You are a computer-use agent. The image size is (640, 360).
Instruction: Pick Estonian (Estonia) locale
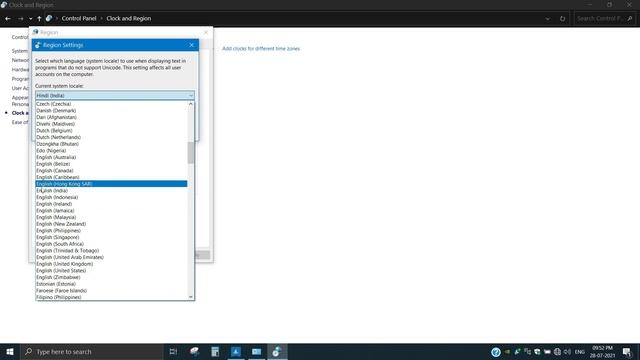tap(111, 284)
